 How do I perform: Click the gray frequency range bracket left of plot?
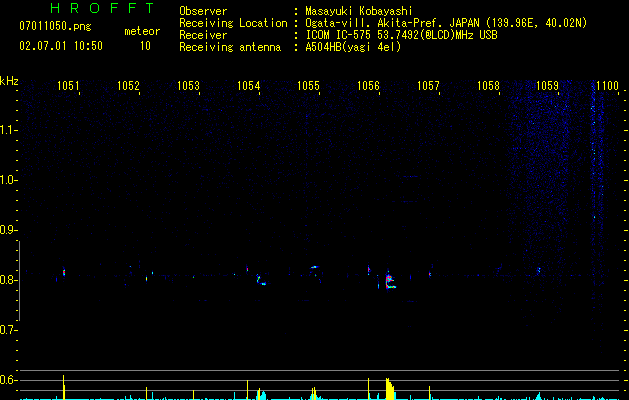19,281
